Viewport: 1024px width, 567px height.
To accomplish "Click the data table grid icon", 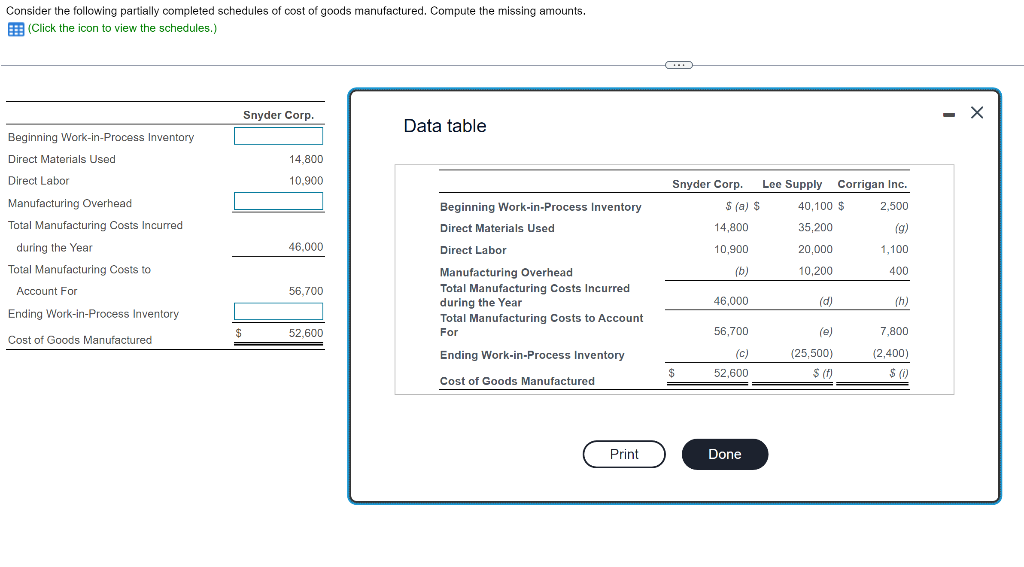I will coord(16,29).
